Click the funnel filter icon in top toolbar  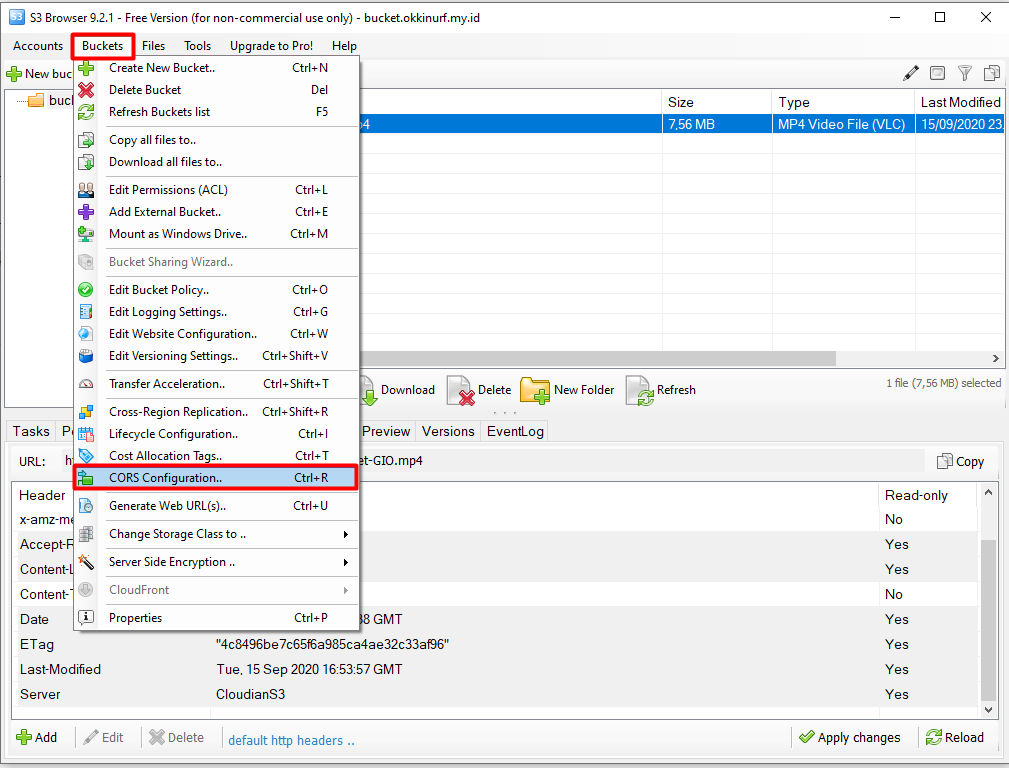[x=965, y=73]
